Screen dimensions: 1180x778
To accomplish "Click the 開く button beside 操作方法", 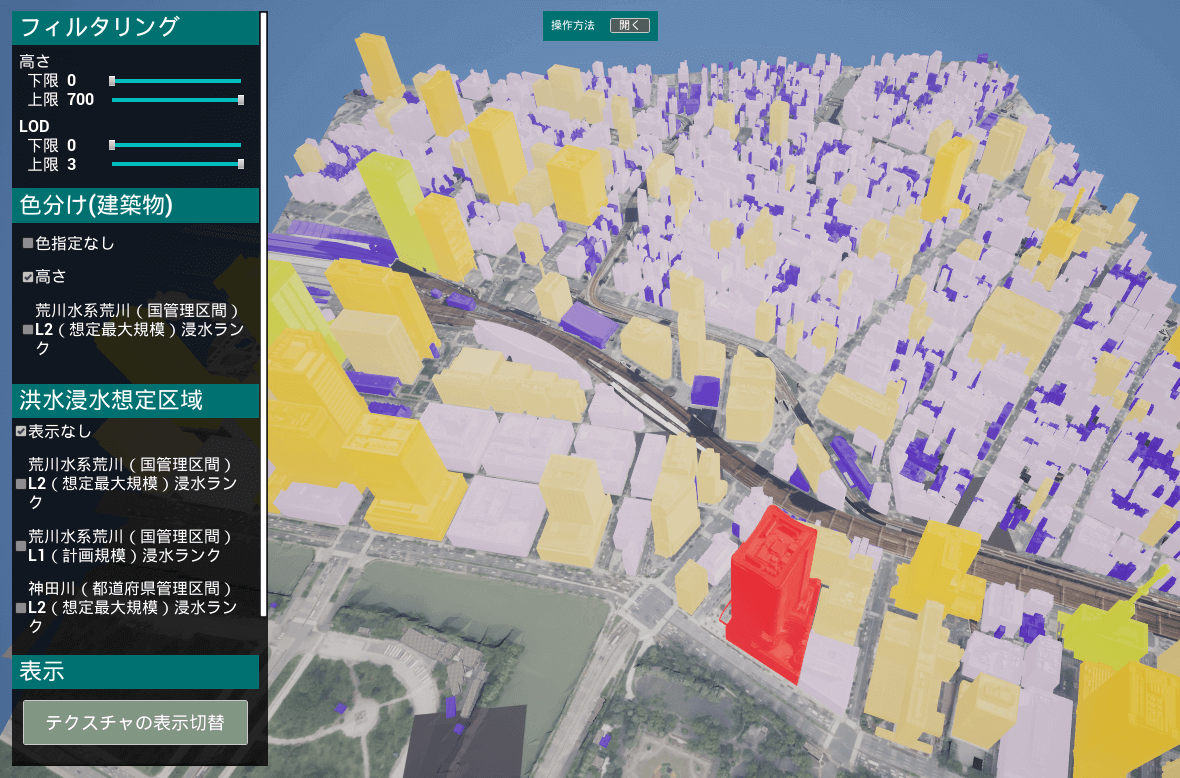I will pyautogui.click(x=629, y=25).
